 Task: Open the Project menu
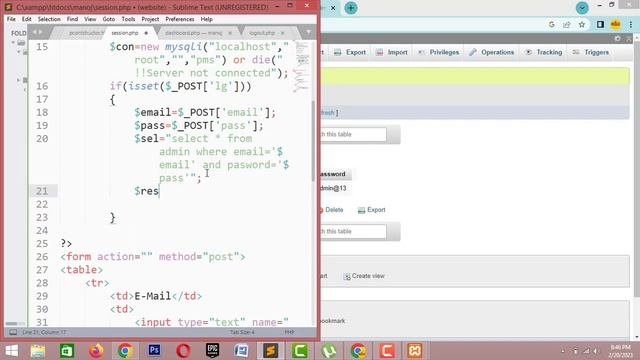150,19
